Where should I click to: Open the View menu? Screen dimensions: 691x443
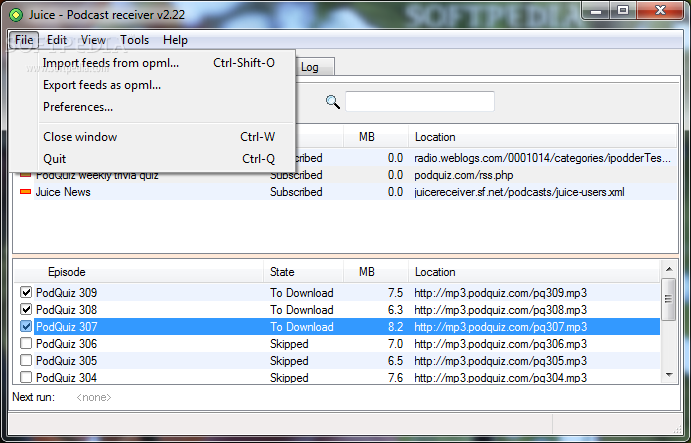[x=93, y=40]
